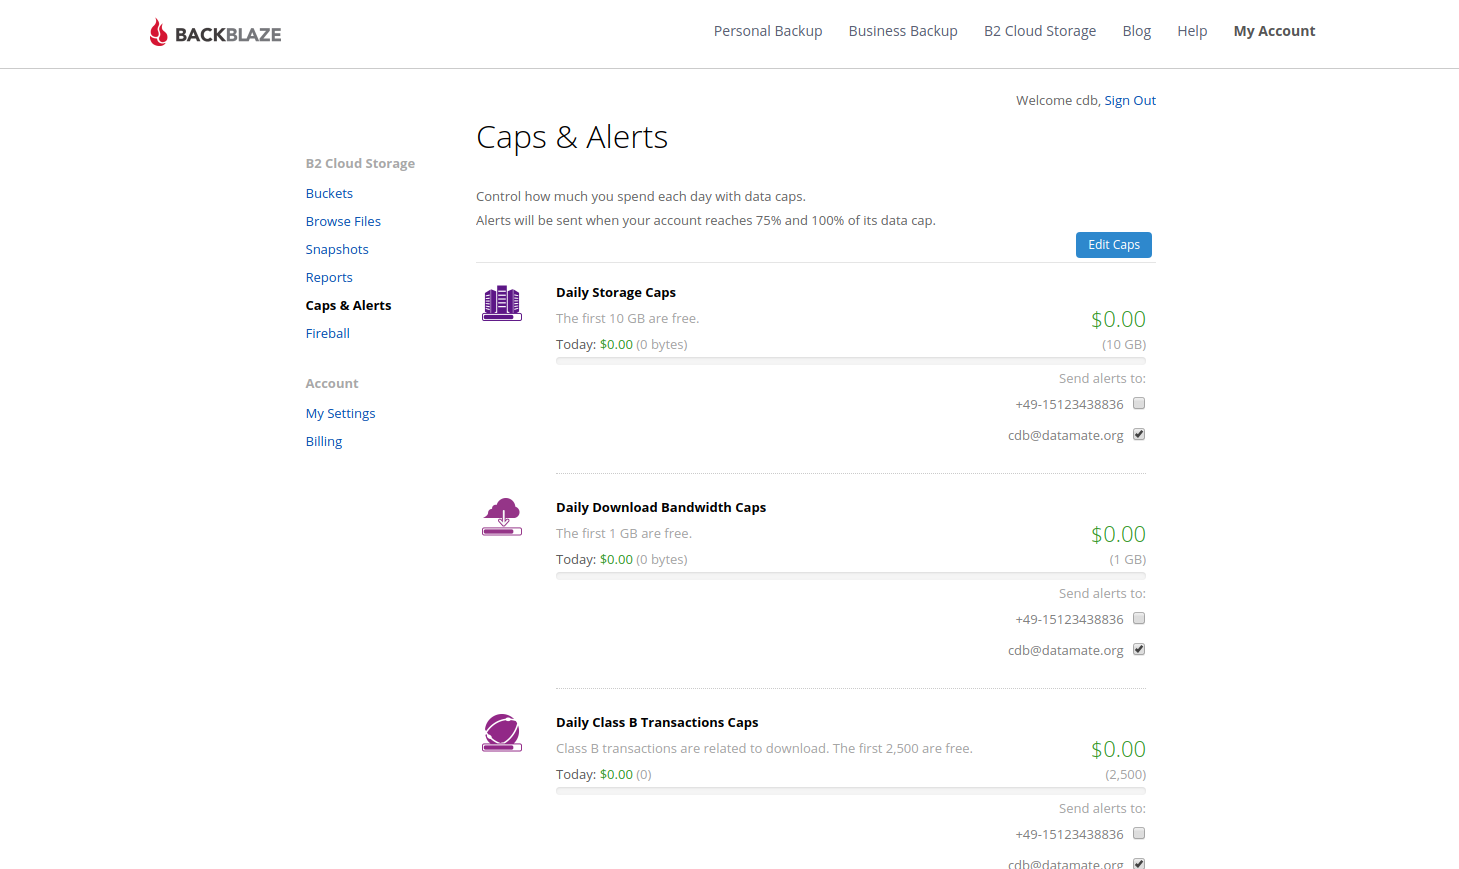Open Buckets in the sidebar
The width and height of the screenshot is (1459, 869).
[329, 193]
